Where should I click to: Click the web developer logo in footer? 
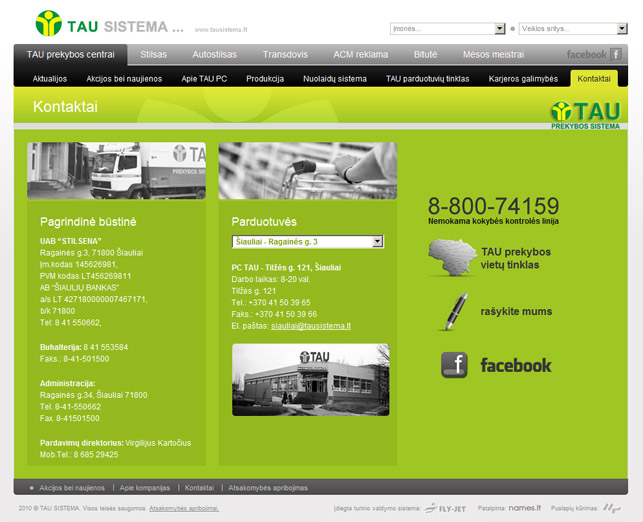(611, 508)
